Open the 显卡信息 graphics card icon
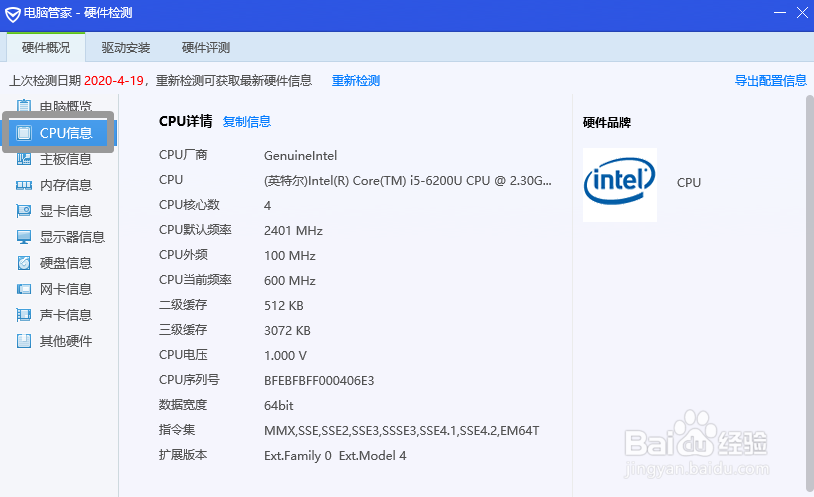This screenshot has width=814, height=497. coord(24,211)
